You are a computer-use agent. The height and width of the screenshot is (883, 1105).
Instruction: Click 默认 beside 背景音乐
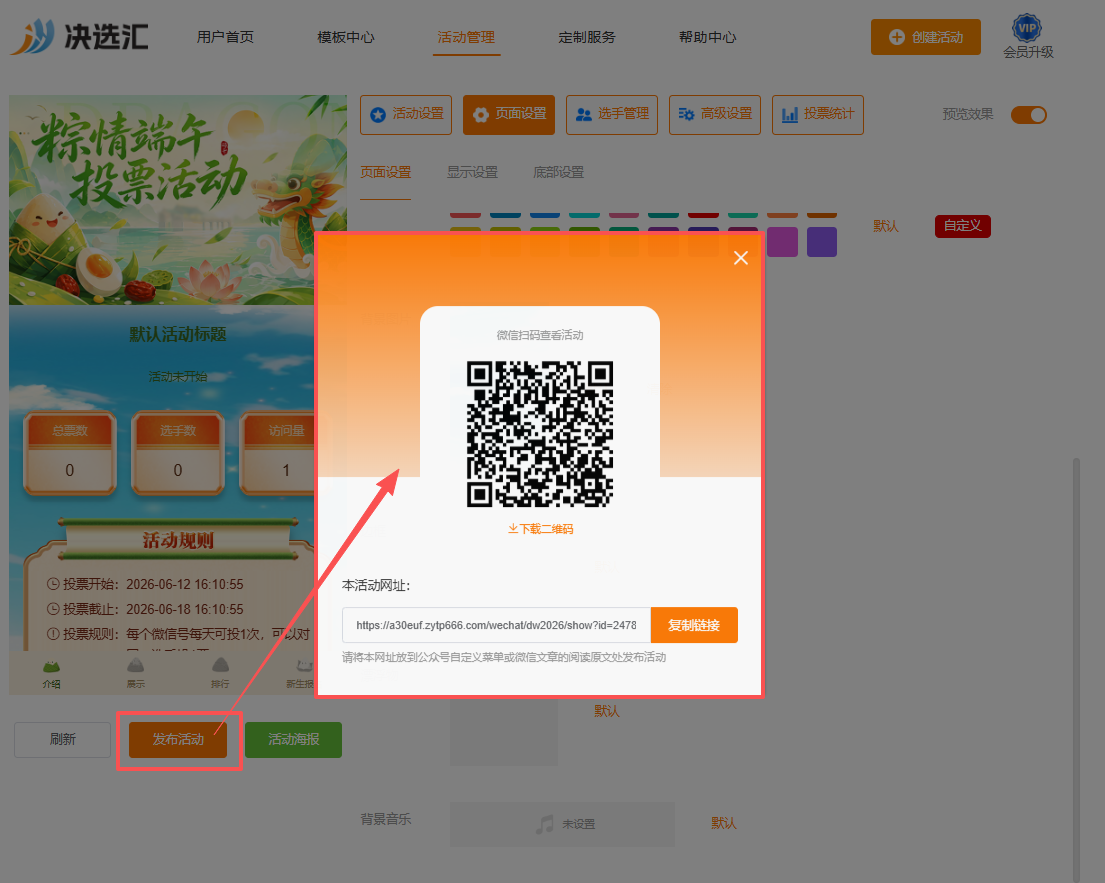point(724,823)
